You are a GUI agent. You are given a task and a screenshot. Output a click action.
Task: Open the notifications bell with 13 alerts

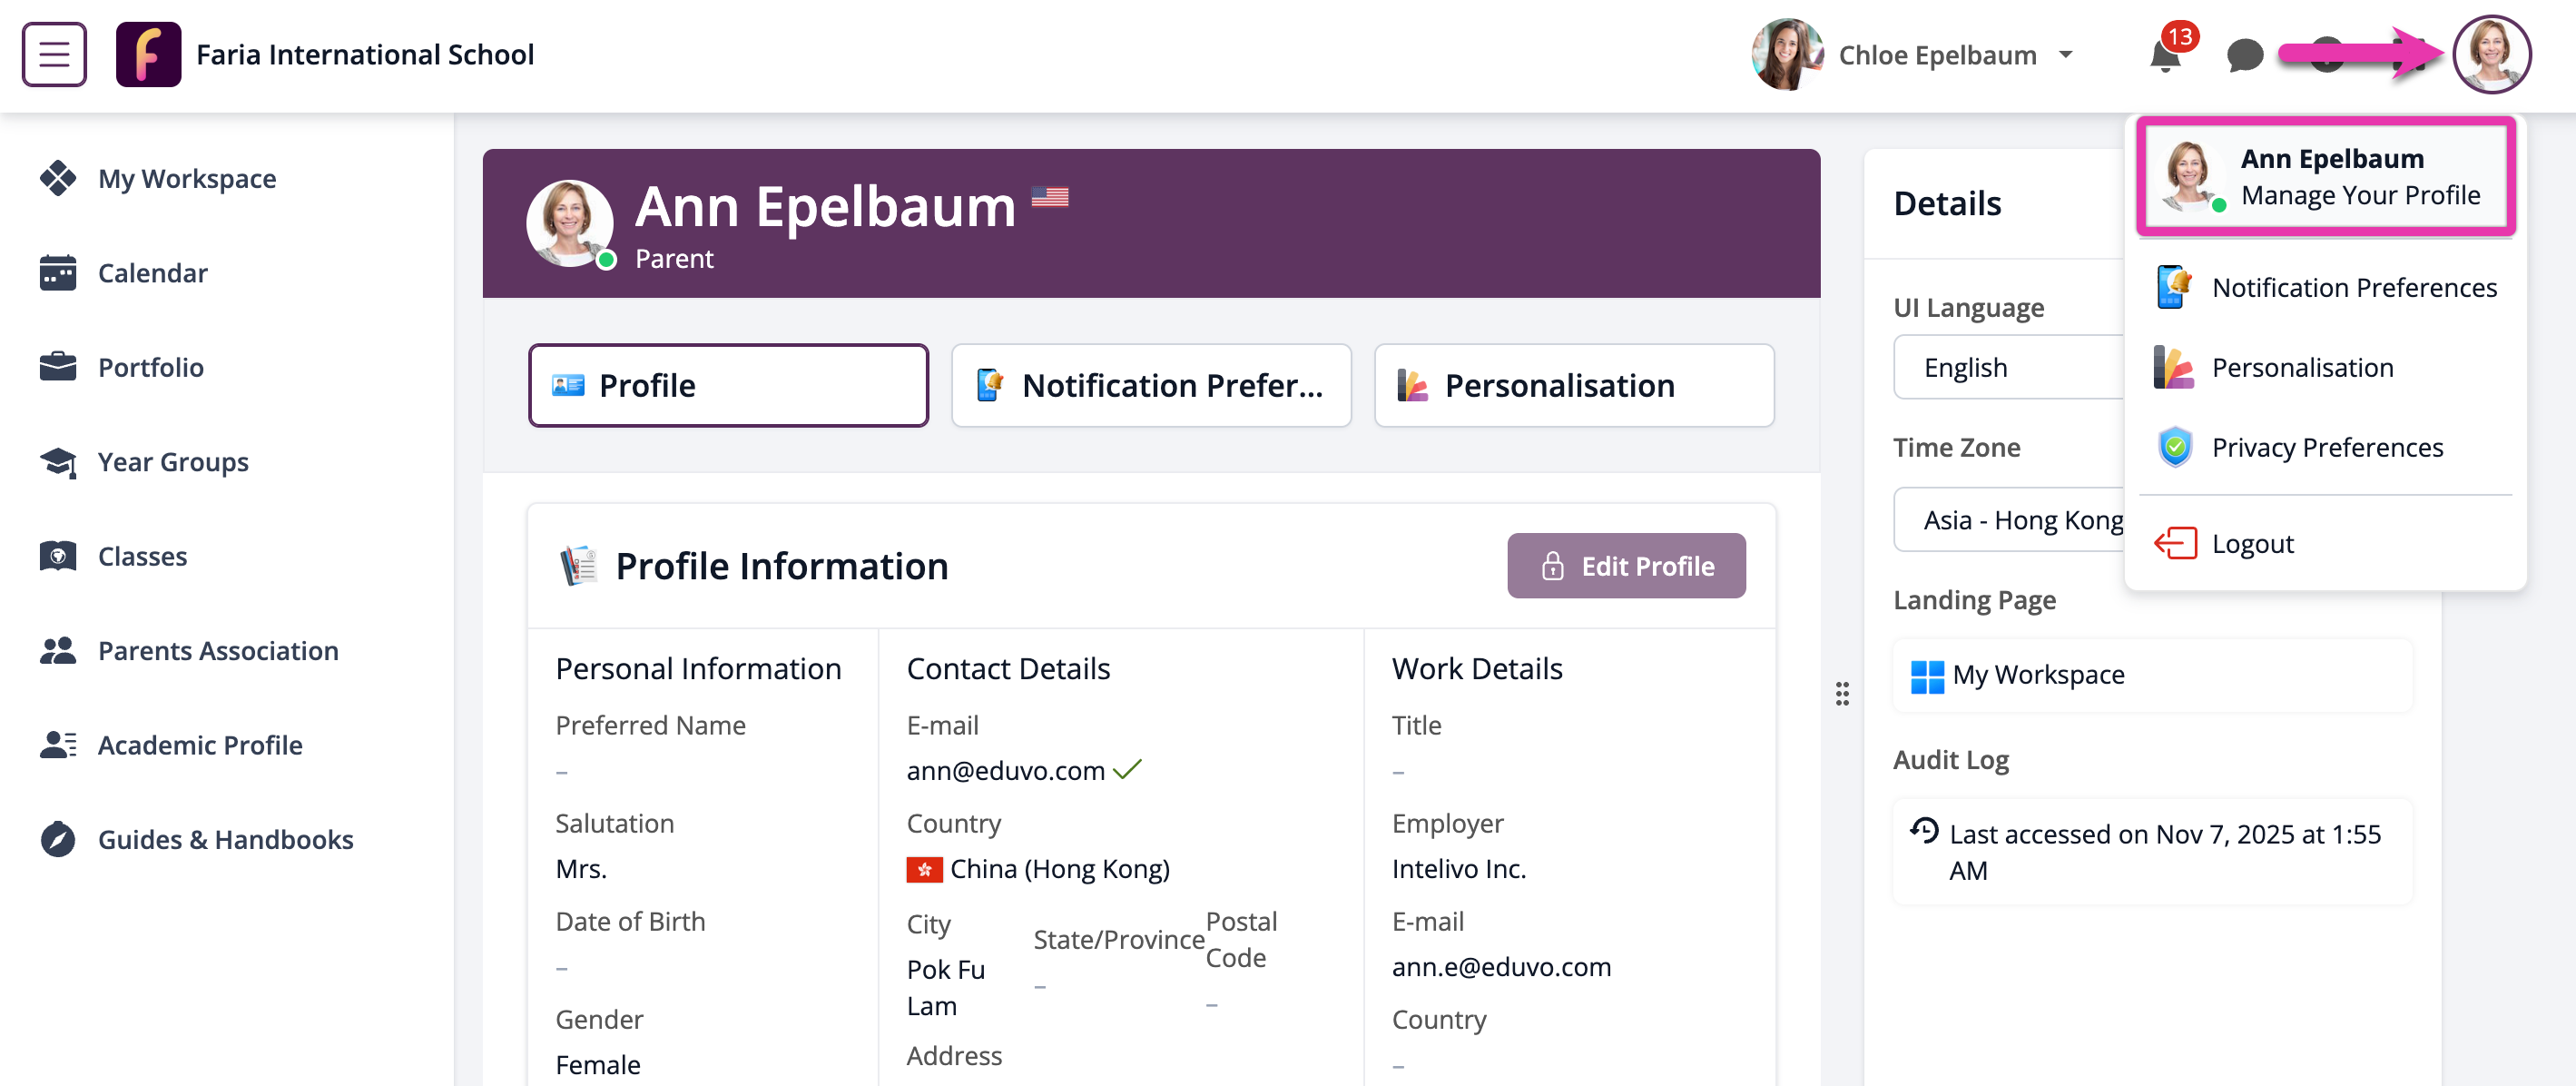(x=2166, y=55)
